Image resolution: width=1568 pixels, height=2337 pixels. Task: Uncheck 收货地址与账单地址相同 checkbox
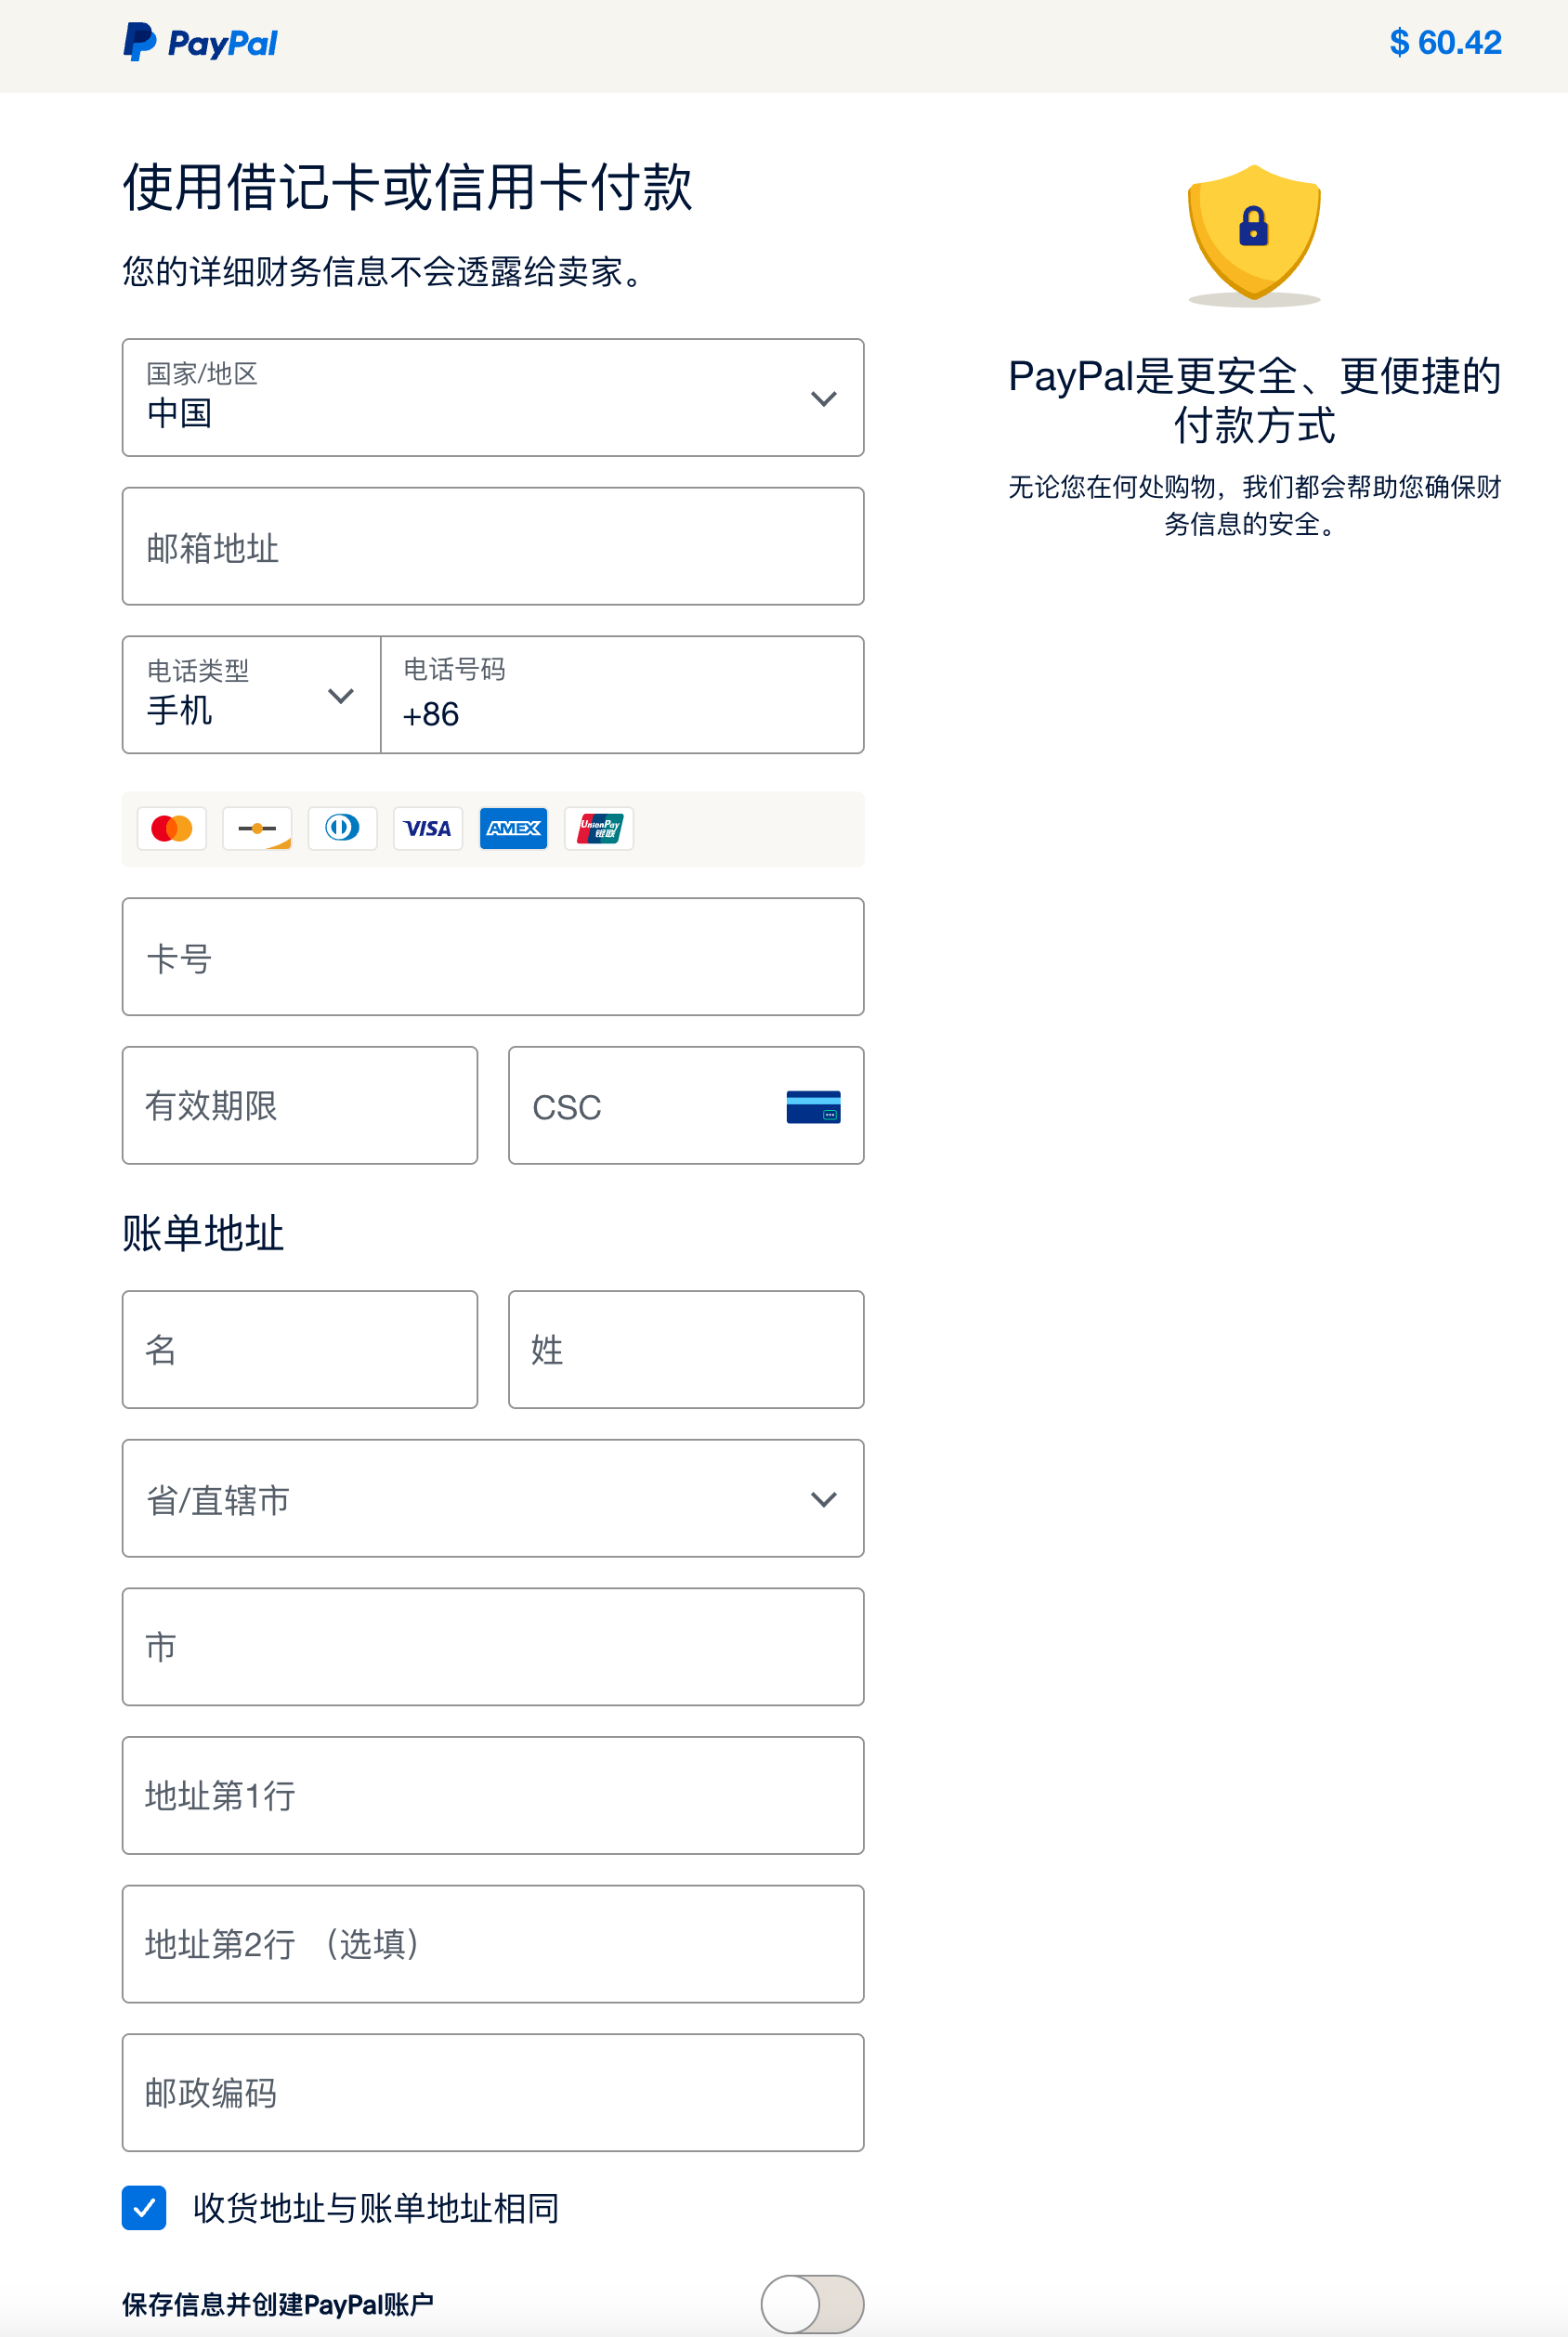[x=144, y=2207]
